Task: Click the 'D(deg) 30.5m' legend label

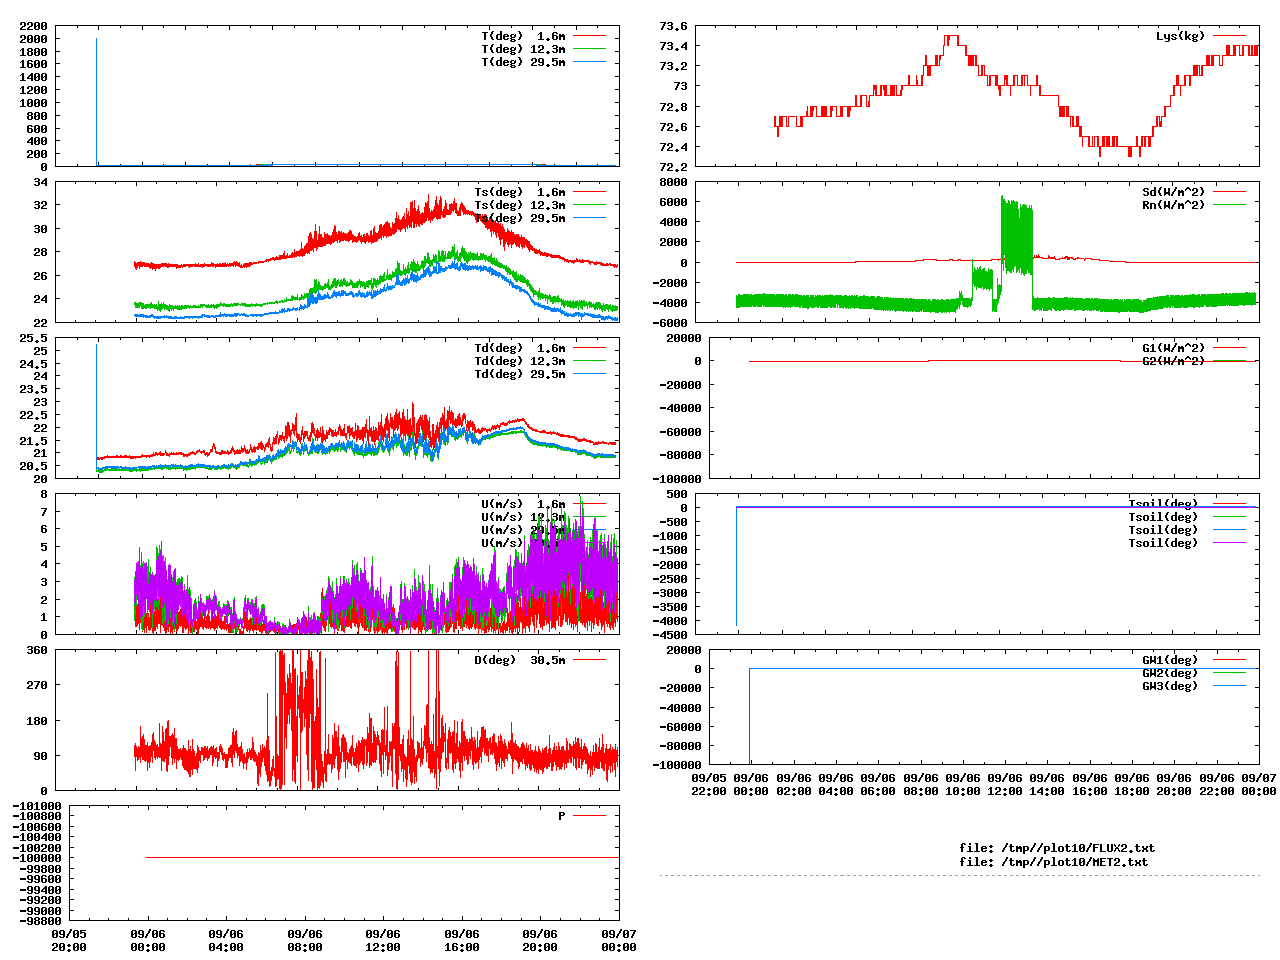Action: point(520,660)
